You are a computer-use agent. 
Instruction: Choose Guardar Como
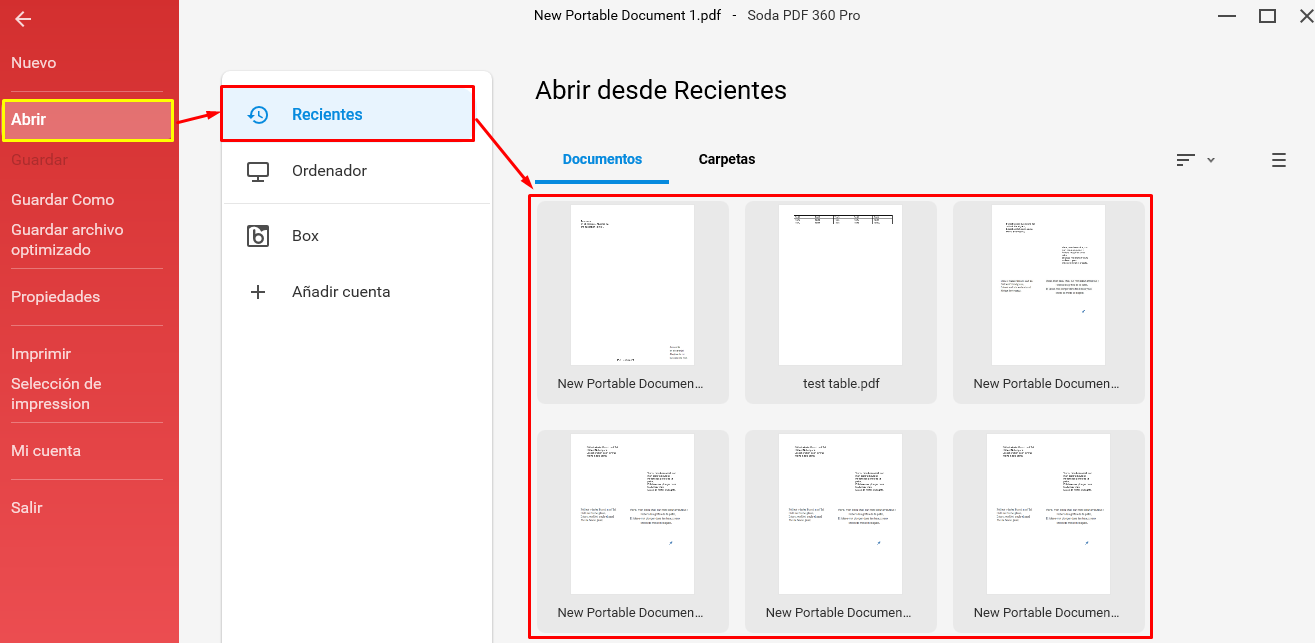pos(63,200)
